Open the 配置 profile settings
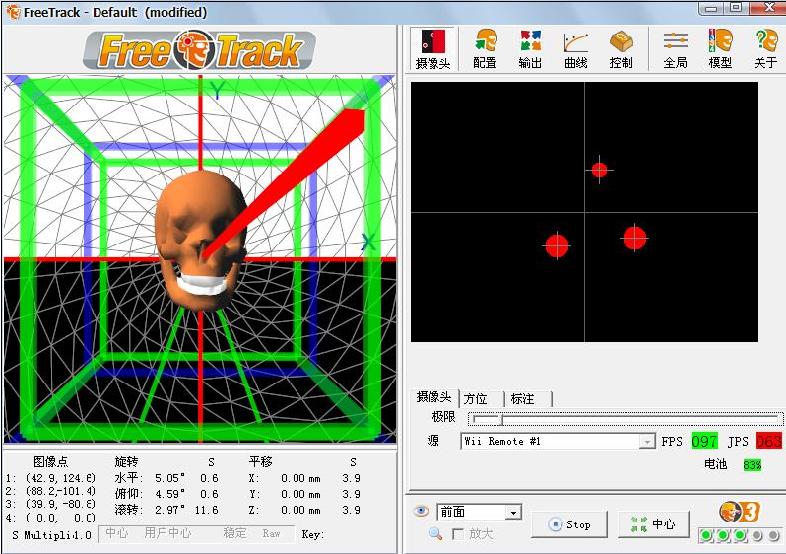 tap(485, 49)
